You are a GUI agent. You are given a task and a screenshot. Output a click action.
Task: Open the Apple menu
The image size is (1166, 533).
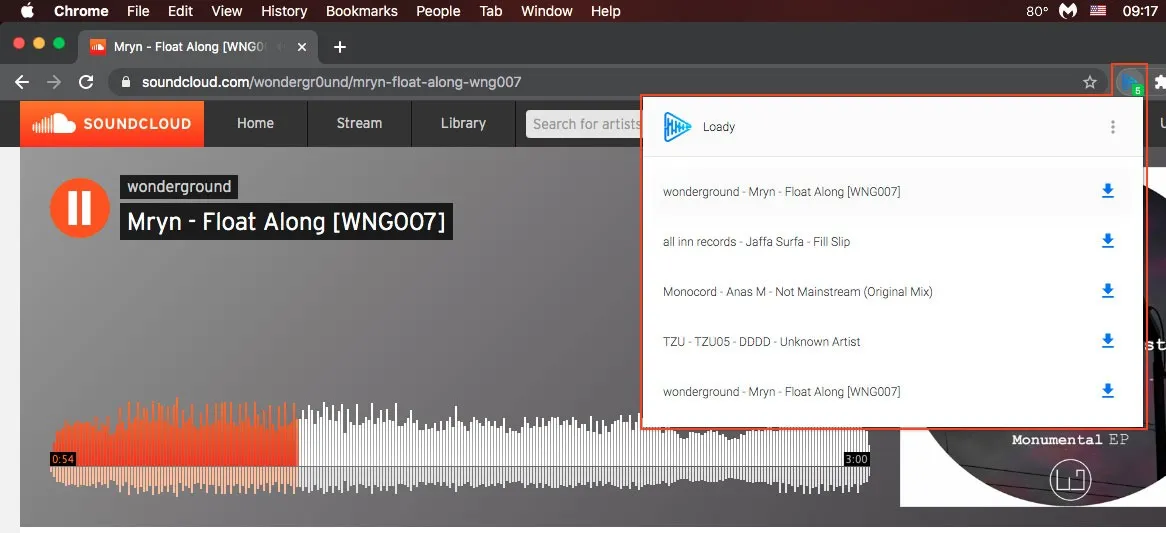click(28, 11)
